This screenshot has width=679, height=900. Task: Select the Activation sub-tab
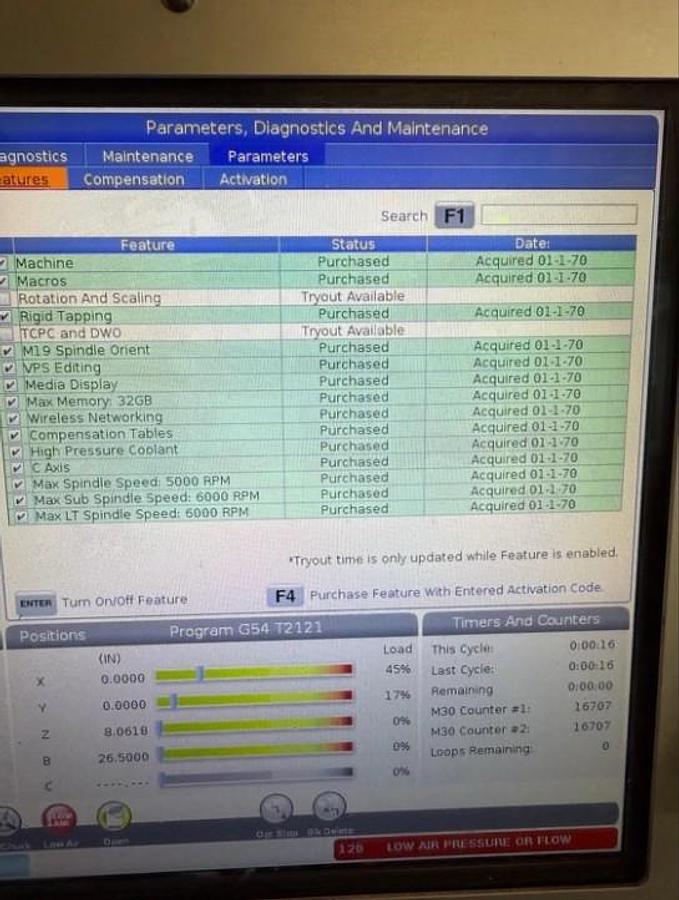[x=253, y=180]
